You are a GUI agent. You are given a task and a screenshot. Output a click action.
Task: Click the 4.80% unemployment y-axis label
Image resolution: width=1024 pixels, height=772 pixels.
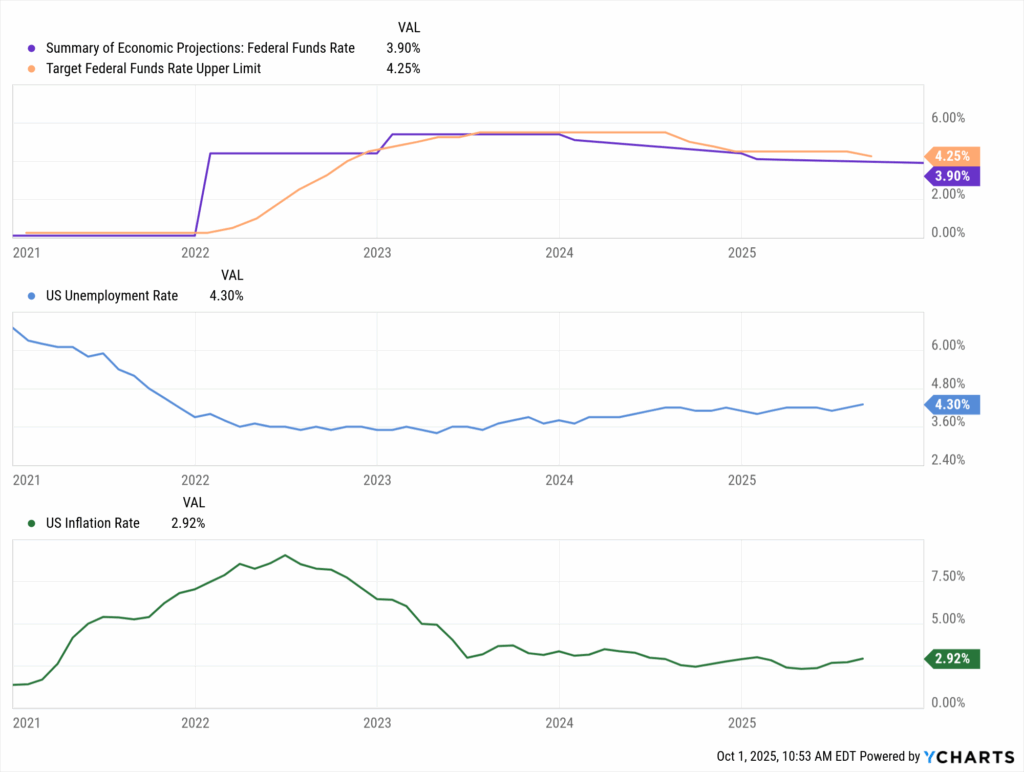point(949,384)
